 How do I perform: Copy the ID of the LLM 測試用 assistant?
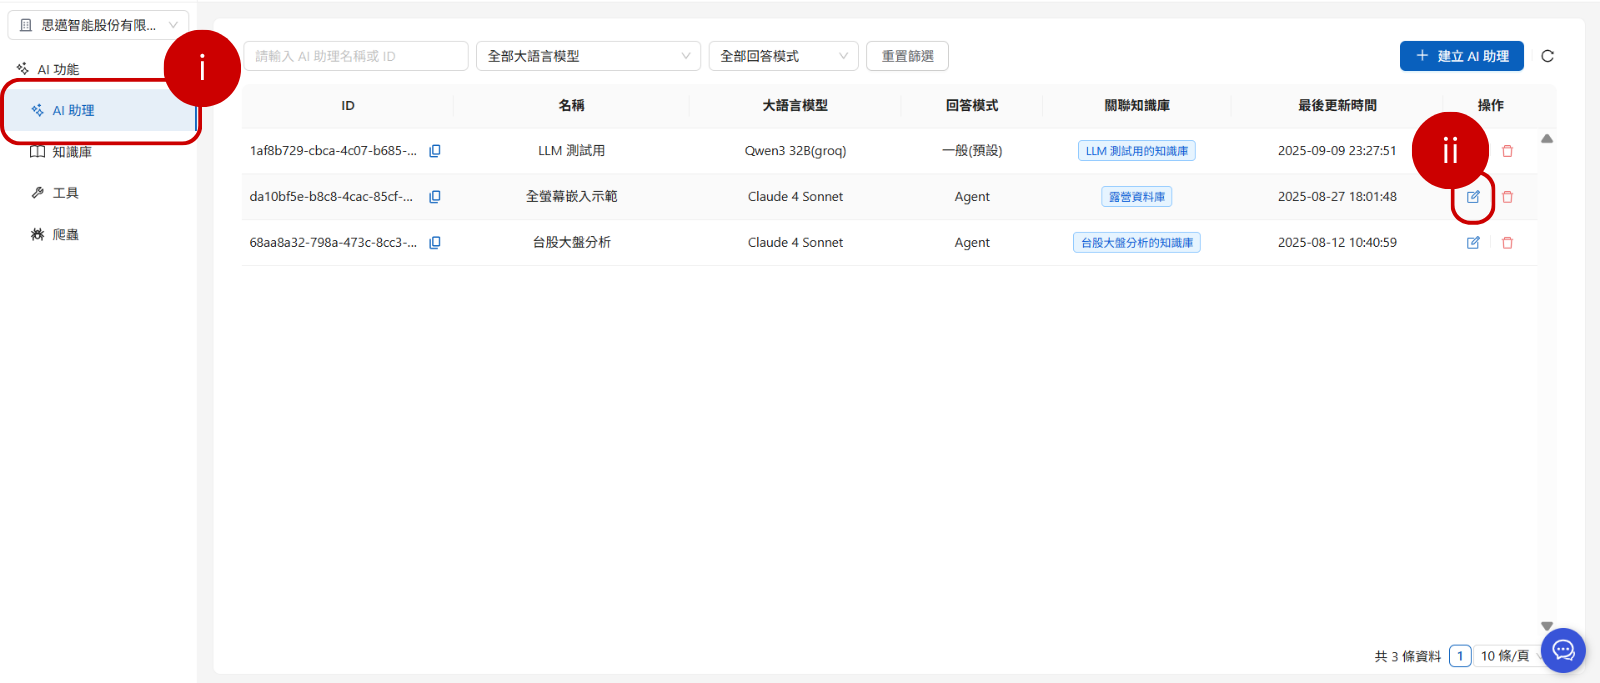pyautogui.click(x=435, y=151)
